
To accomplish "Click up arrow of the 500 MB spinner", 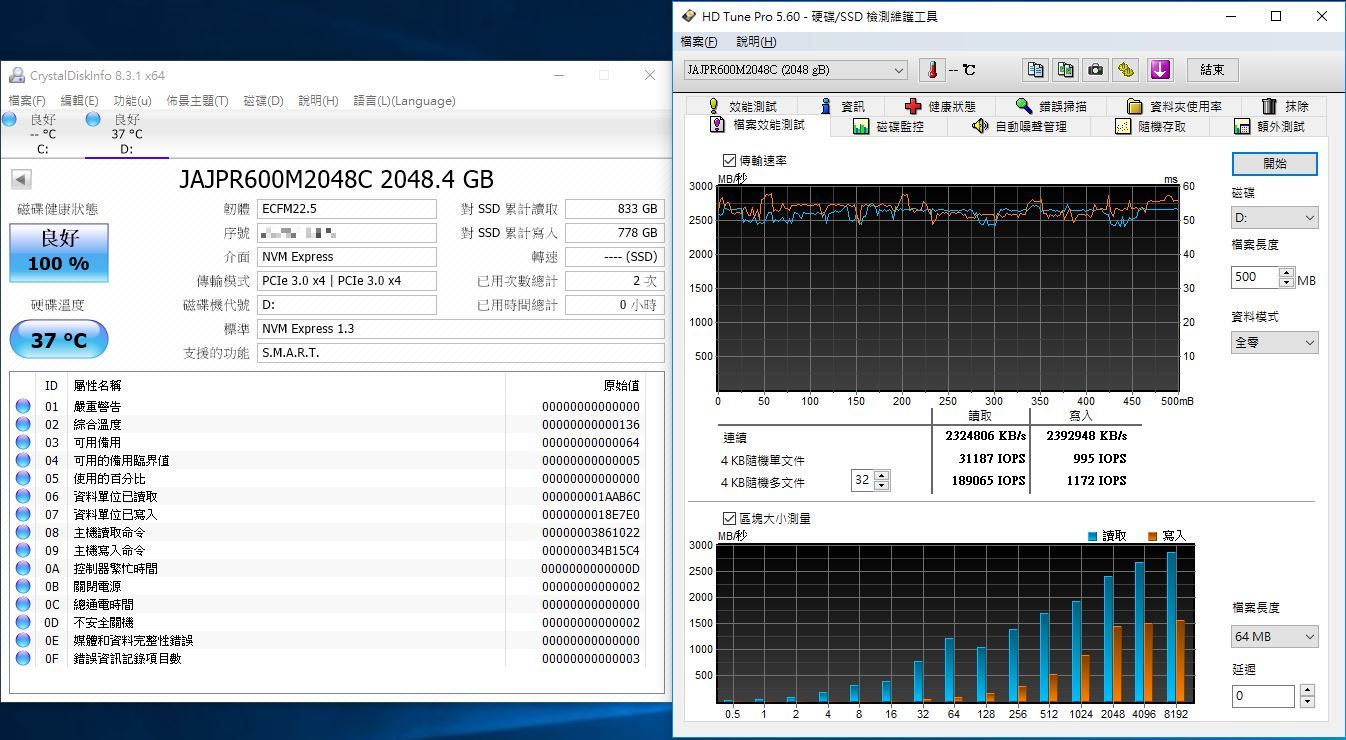I will pos(1286,273).
